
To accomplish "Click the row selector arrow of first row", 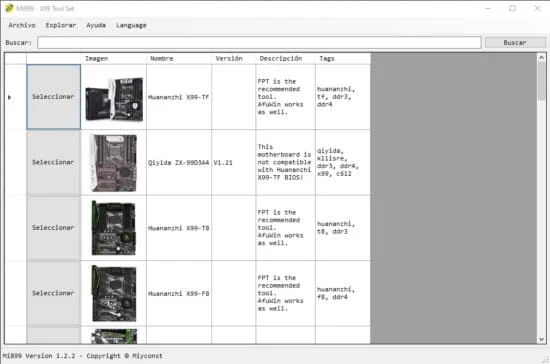I will [9, 97].
